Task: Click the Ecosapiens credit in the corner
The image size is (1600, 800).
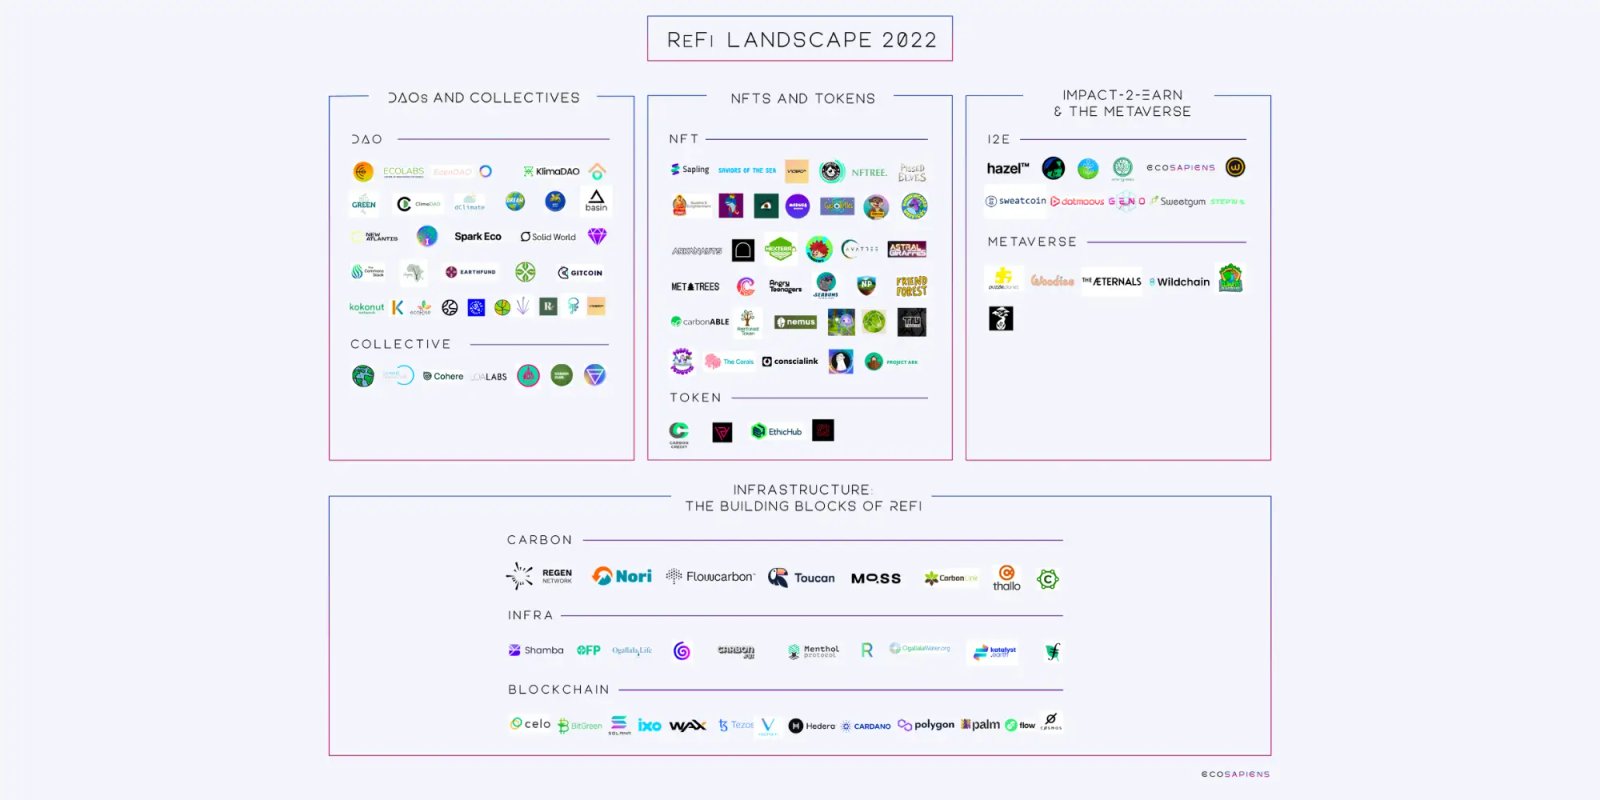Action: (x=1235, y=774)
